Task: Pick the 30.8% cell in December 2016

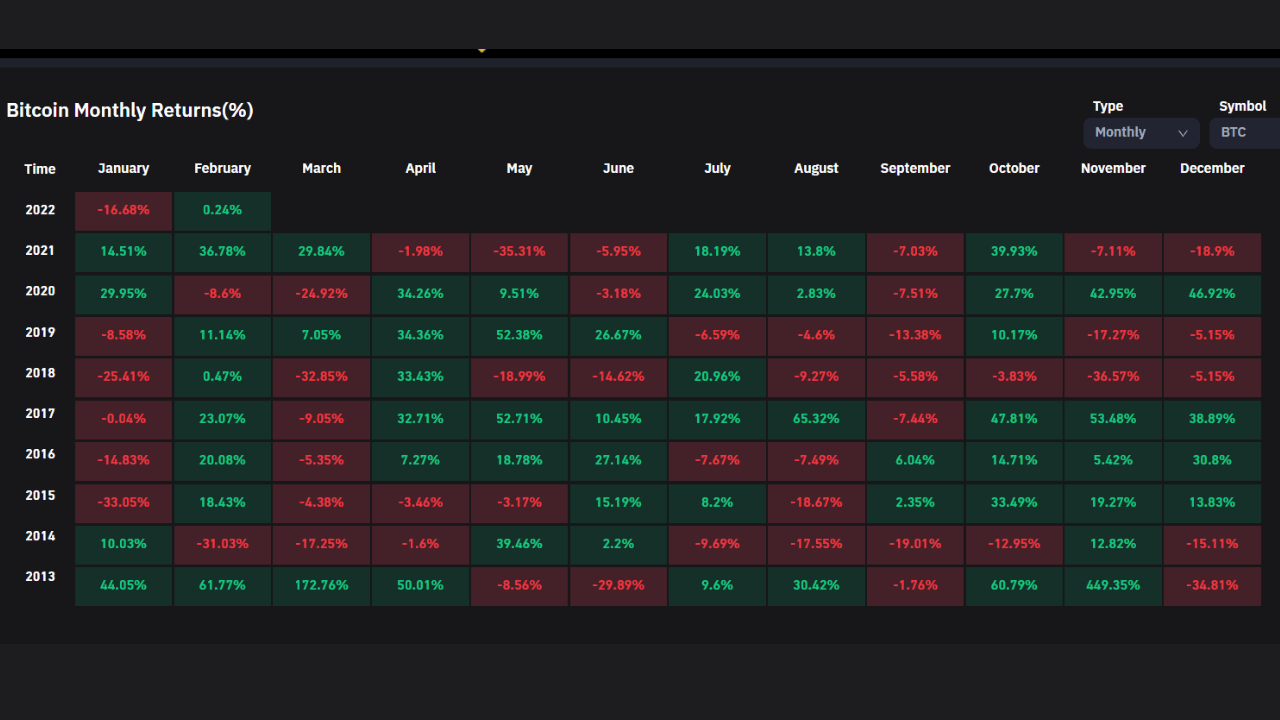Action: pyautogui.click(x=1212, y=461)
